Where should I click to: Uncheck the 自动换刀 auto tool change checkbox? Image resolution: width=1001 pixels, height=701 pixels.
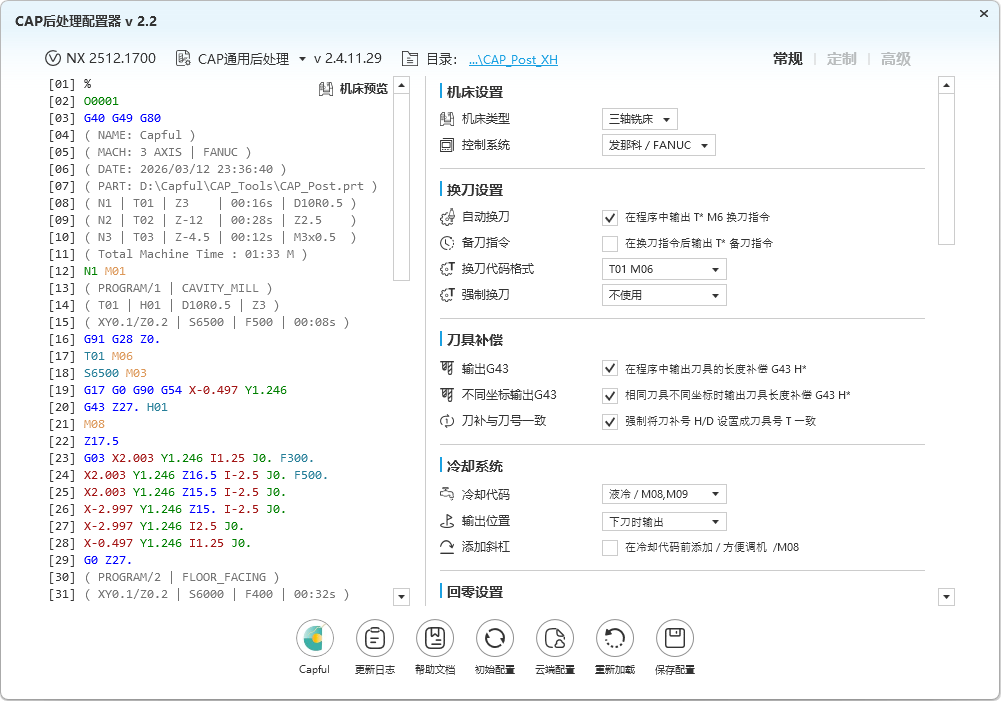(610, 217)
